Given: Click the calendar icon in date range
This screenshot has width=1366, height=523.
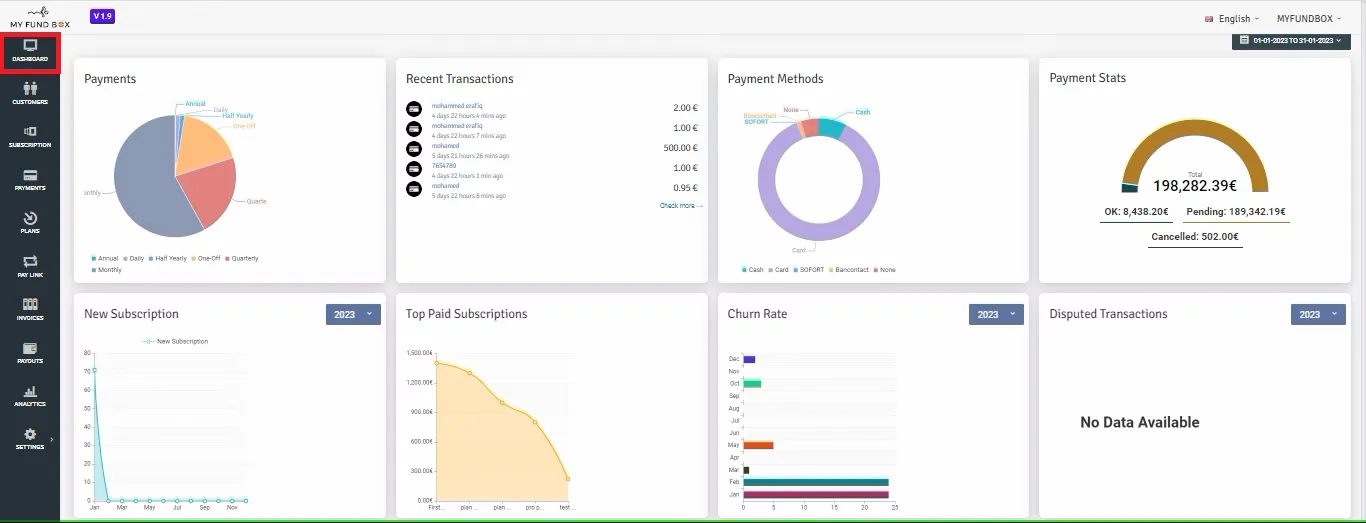Looking at the screenshot, I should [x=1244, y=41].
